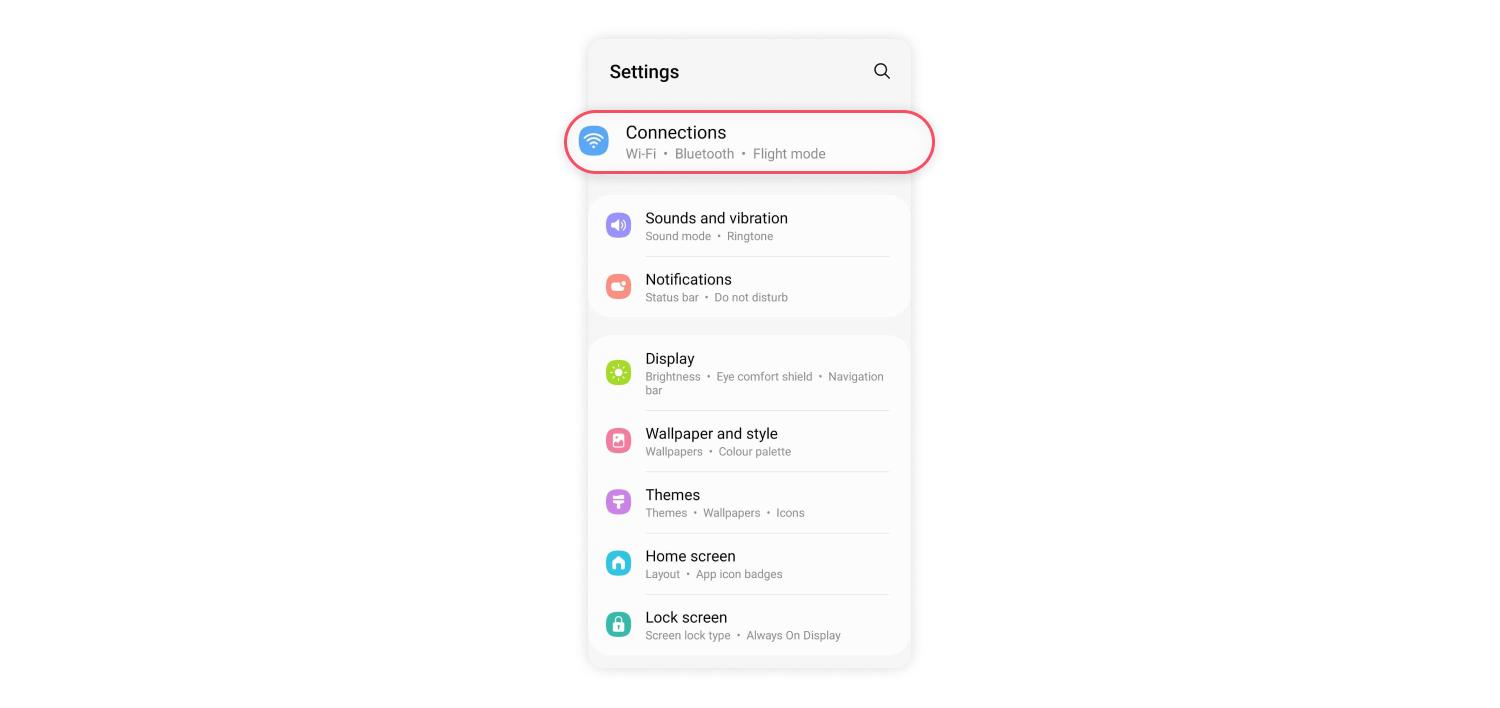Open the Connections settings entry
This screenshot has width=1500, height=708.
click(x=749, y=142)
